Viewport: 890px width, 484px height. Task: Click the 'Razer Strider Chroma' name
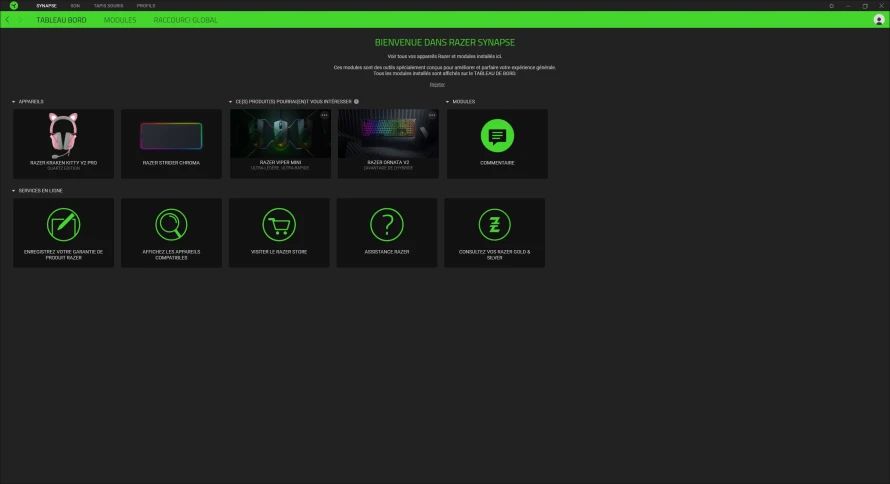pyautogui.click(x=171, y=163)
